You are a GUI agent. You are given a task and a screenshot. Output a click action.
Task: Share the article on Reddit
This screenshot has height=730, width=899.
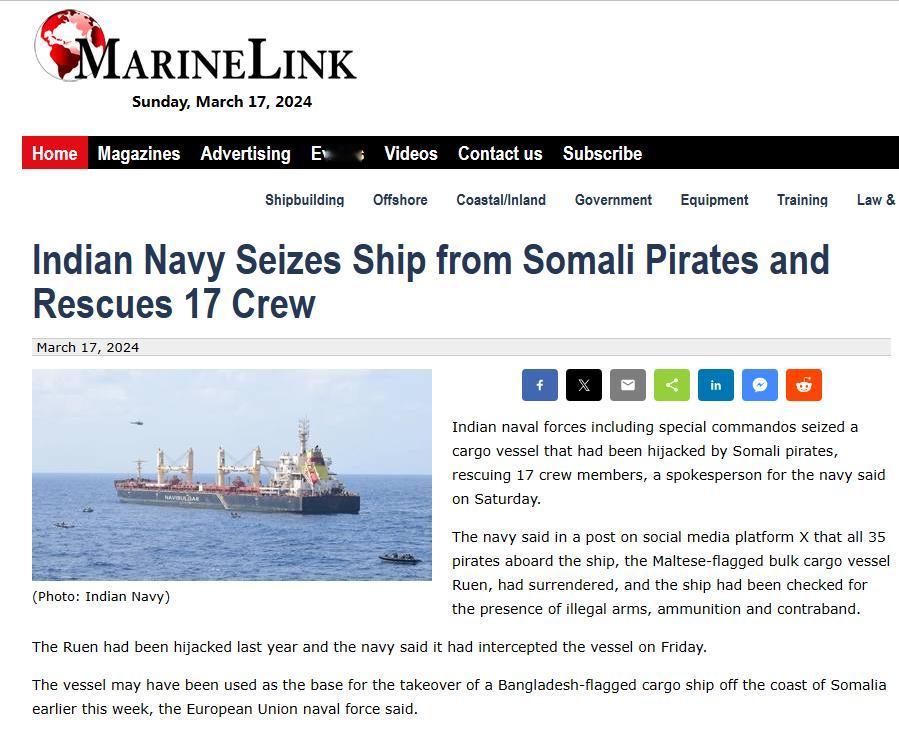point(804,385)
